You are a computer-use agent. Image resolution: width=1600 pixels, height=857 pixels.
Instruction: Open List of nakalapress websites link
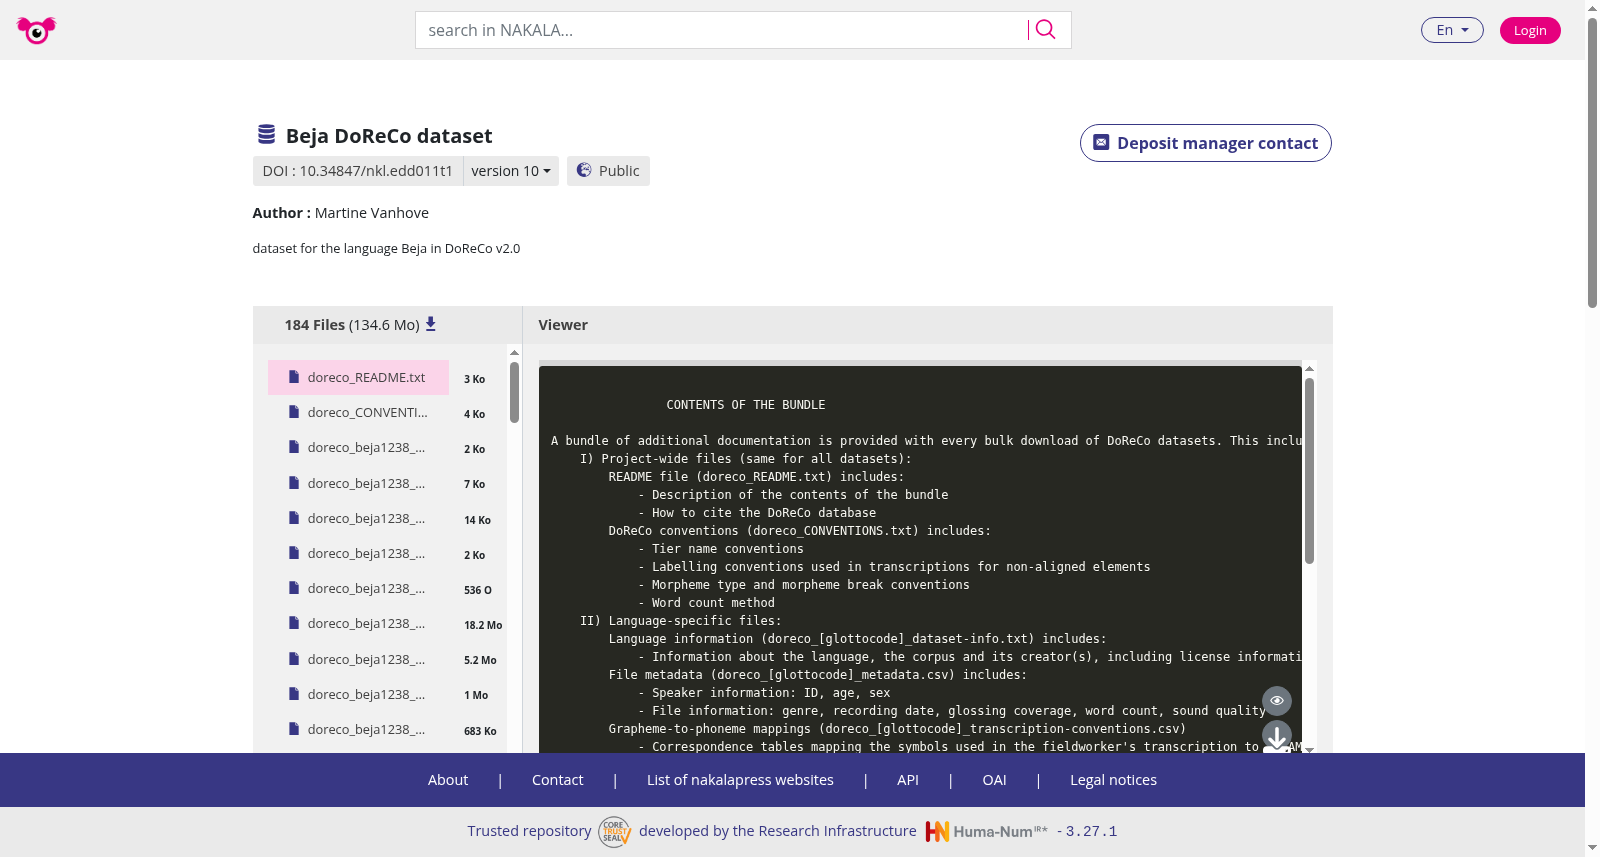740,780
